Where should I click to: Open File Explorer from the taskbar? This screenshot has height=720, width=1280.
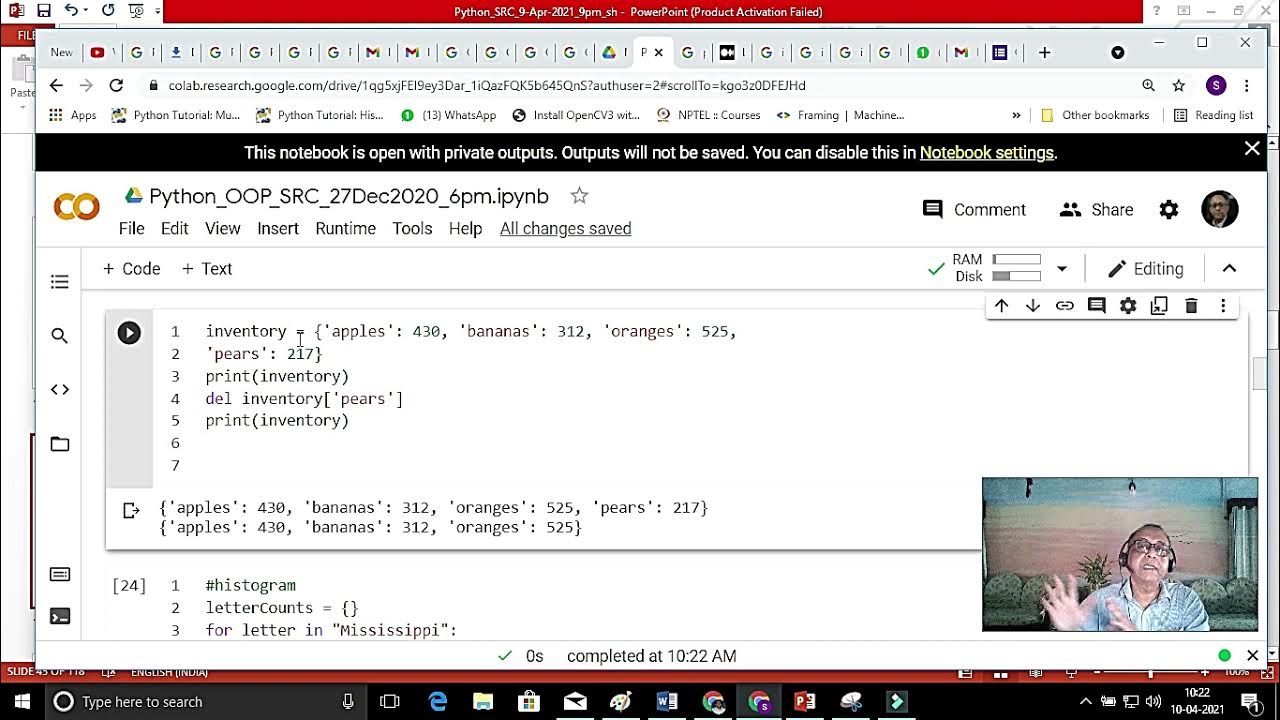tap(483, 702)
